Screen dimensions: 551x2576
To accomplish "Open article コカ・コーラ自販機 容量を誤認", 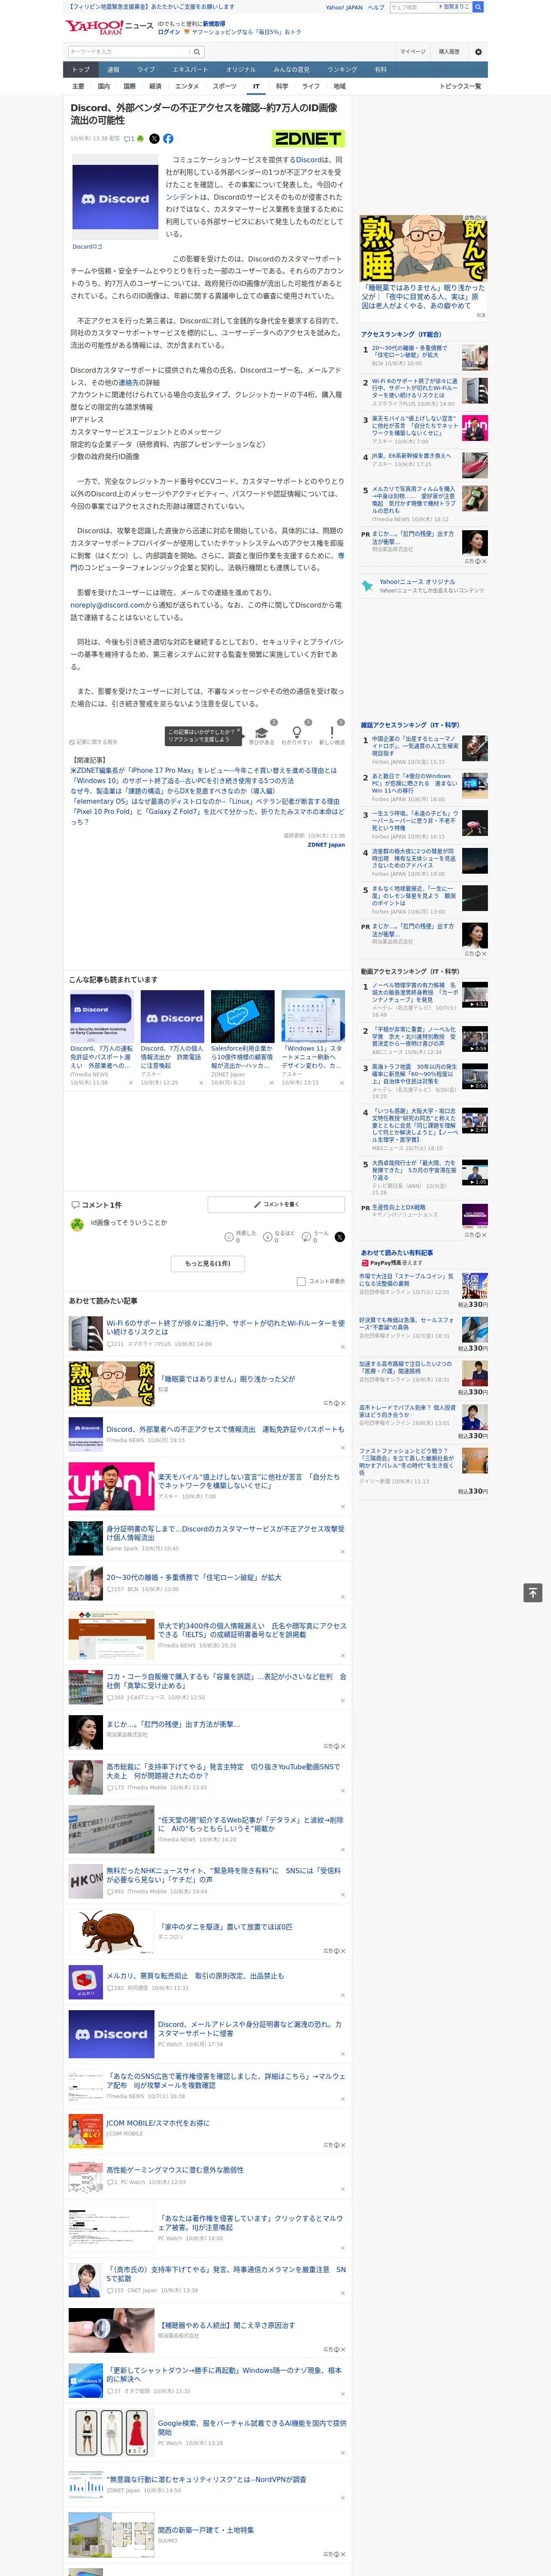I will 226,1680.
